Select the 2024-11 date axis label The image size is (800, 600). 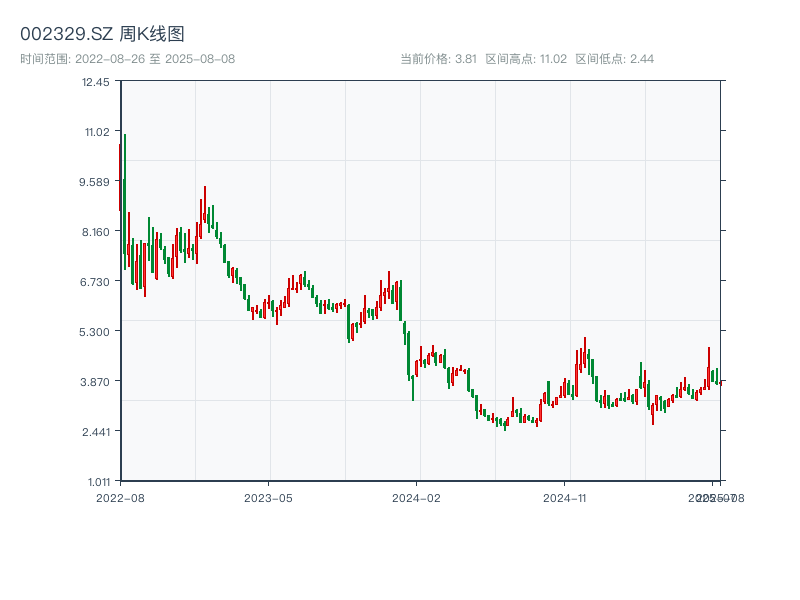(x=566, y=497)
